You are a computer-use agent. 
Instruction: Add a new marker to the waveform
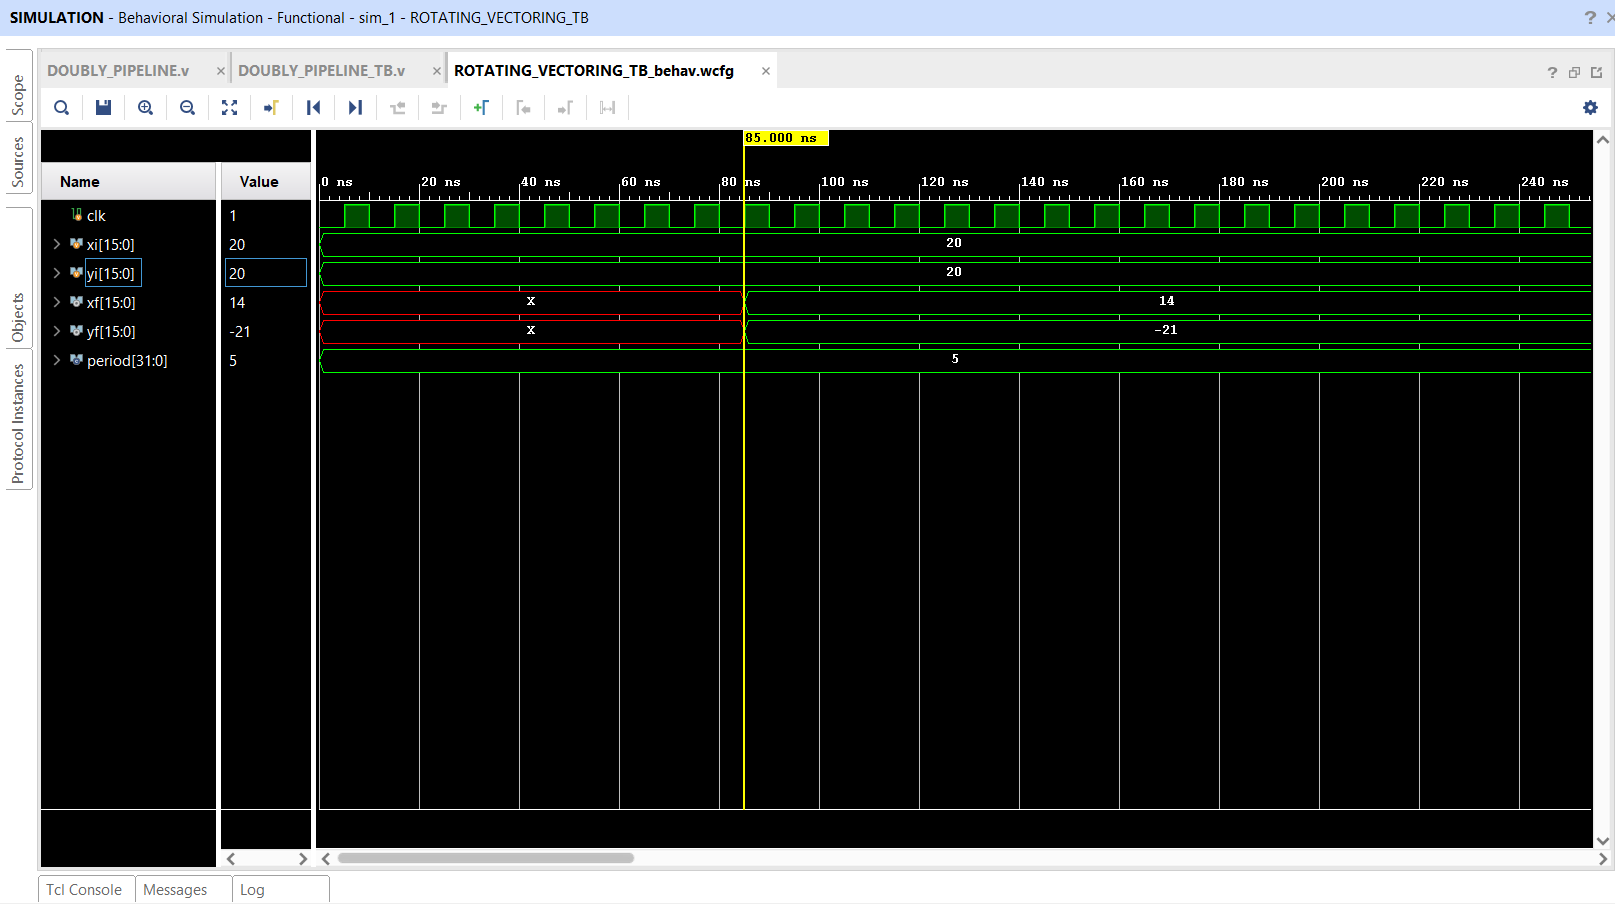click(x=481, y=107)
